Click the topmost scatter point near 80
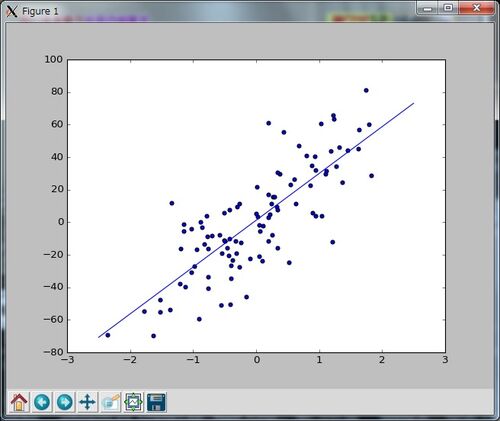 pos(366,90)
